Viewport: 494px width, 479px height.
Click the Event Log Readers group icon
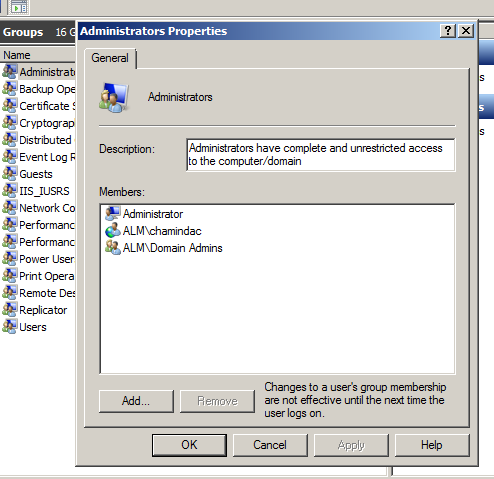9,157
